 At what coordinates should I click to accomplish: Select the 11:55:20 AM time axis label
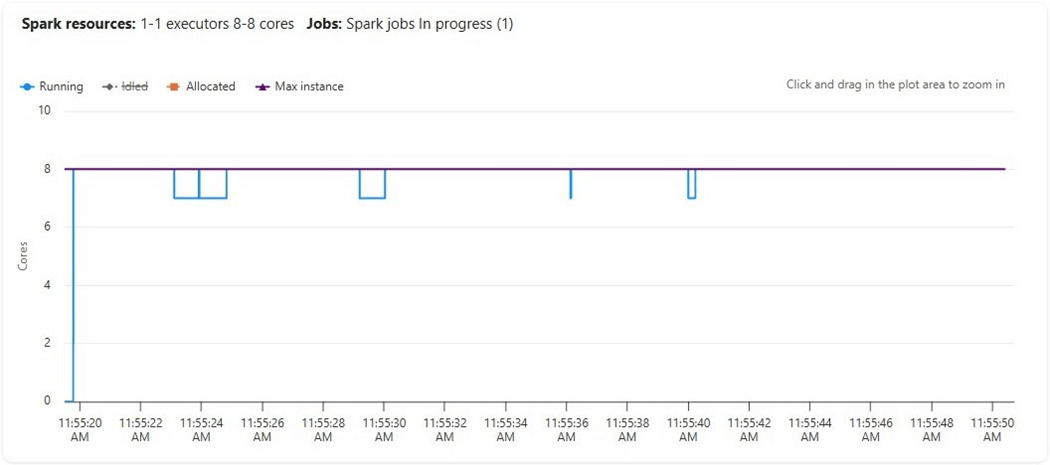(80, 430)
